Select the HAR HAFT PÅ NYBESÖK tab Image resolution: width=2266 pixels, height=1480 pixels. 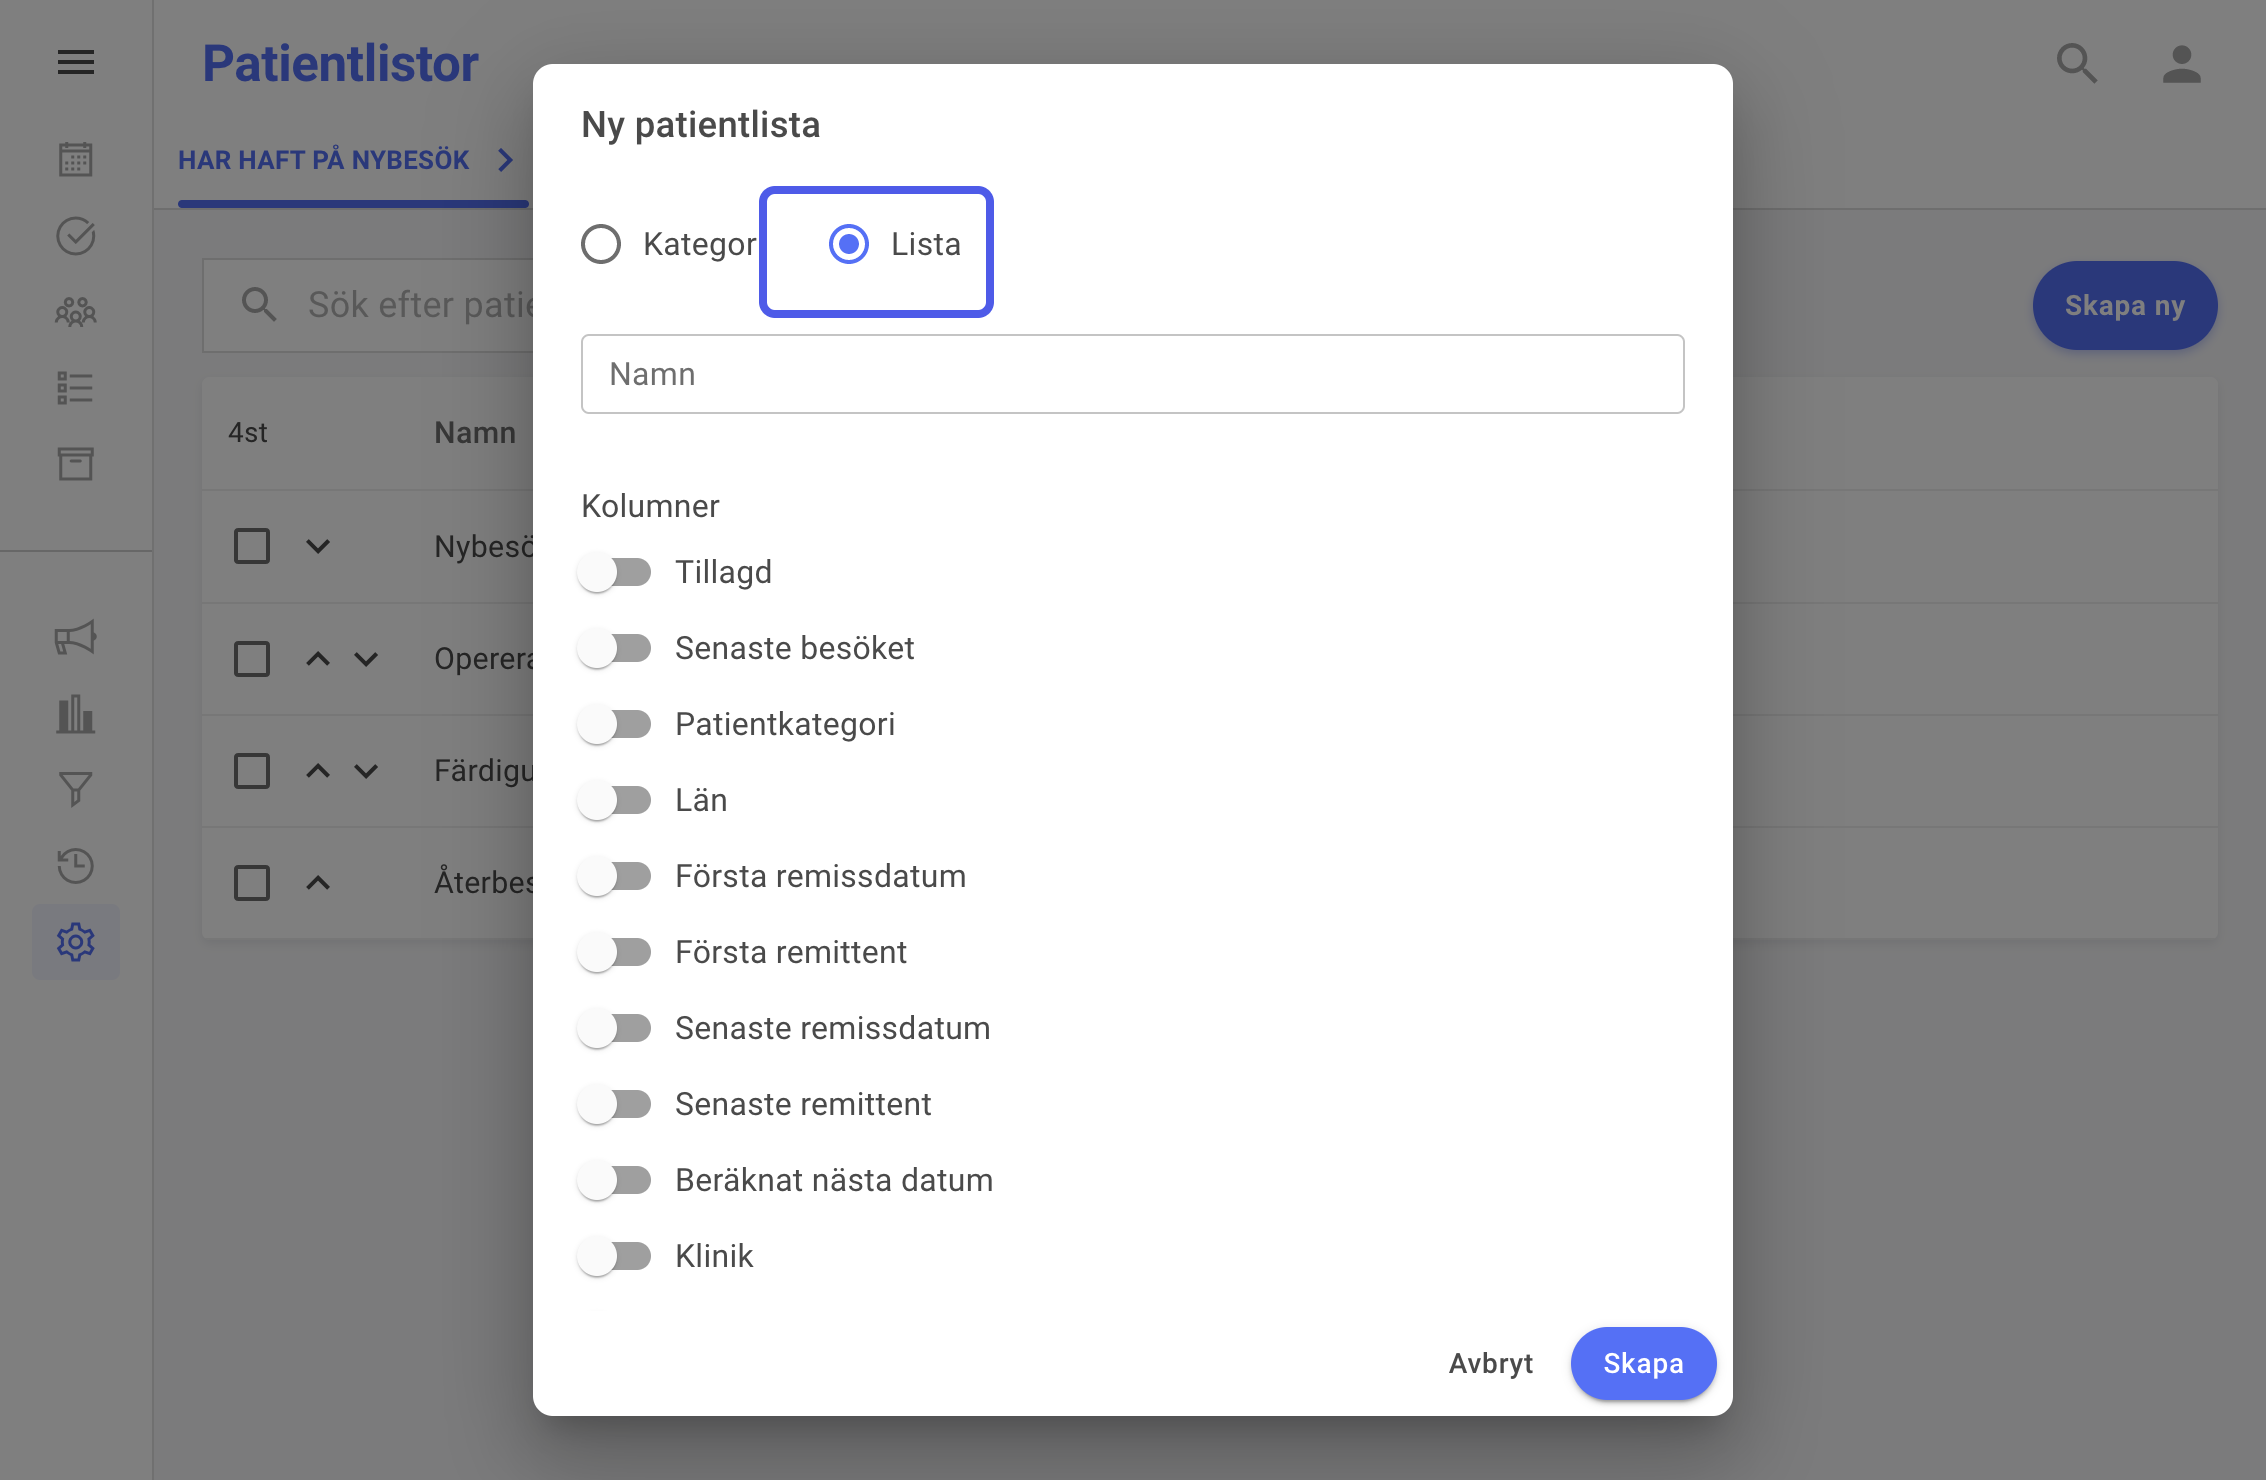[324, 160]
